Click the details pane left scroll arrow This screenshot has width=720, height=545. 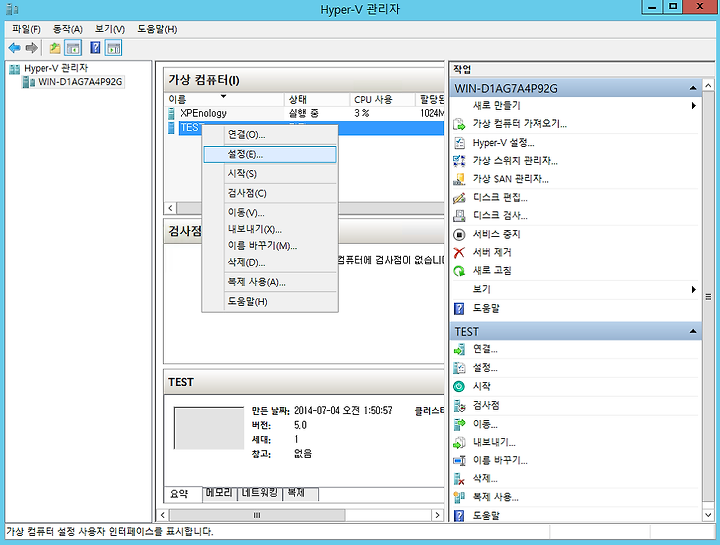tap(163, 515)
